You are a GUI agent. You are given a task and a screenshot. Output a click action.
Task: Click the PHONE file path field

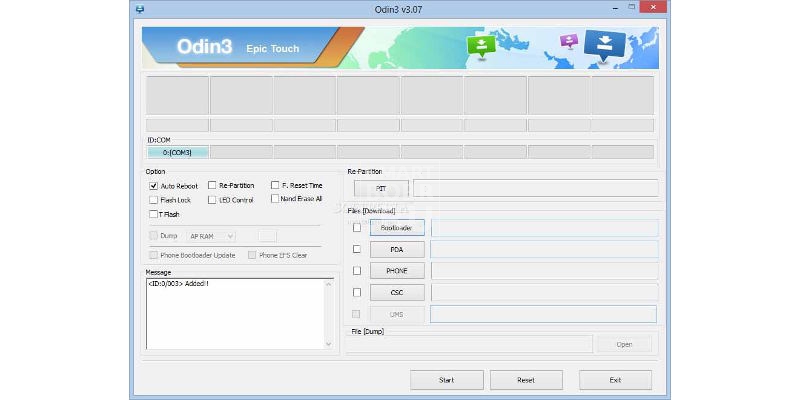[544, 271]
